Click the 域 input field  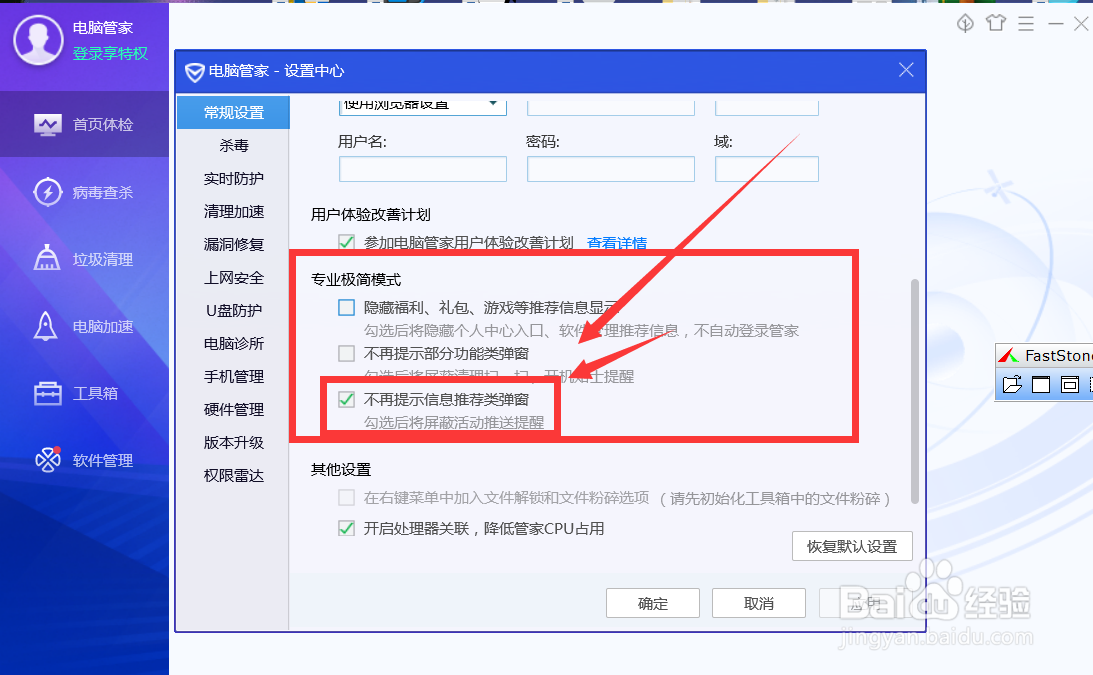tap(767, 169)
